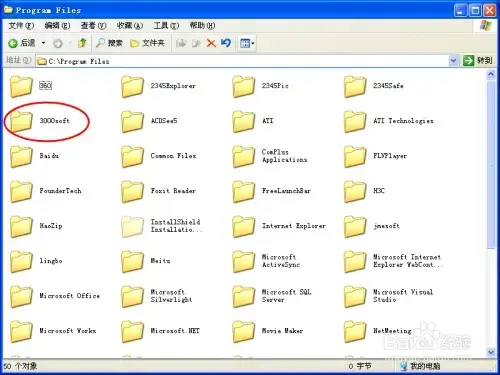Screen dimensions: 500x375
Task: Click the Program Files title bar folder icon
Action: tap(8, 10)
